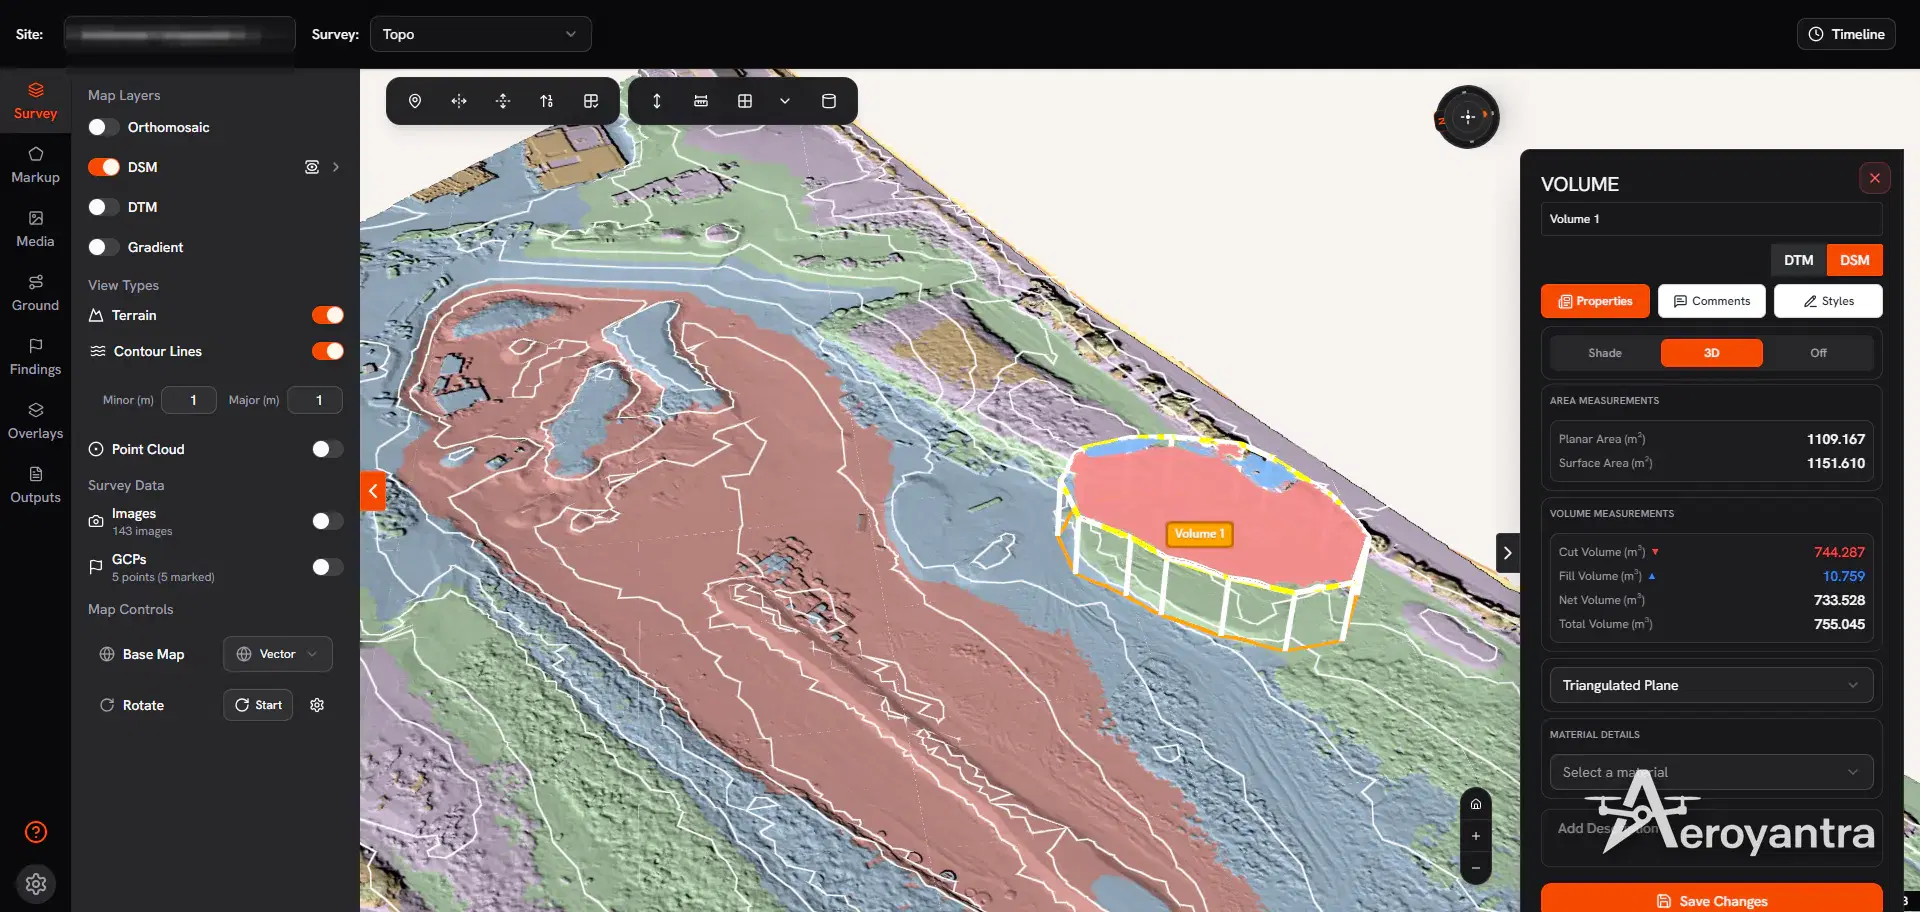Click the compass orientation control
This screenshot has width=1920, height=912.
click(1467, 117)
